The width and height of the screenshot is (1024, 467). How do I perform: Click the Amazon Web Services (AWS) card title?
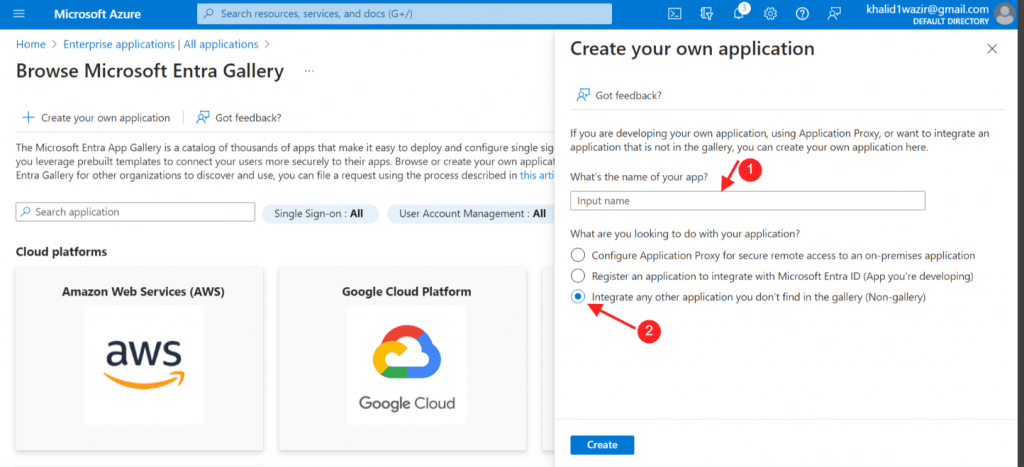tap(143, 292)
